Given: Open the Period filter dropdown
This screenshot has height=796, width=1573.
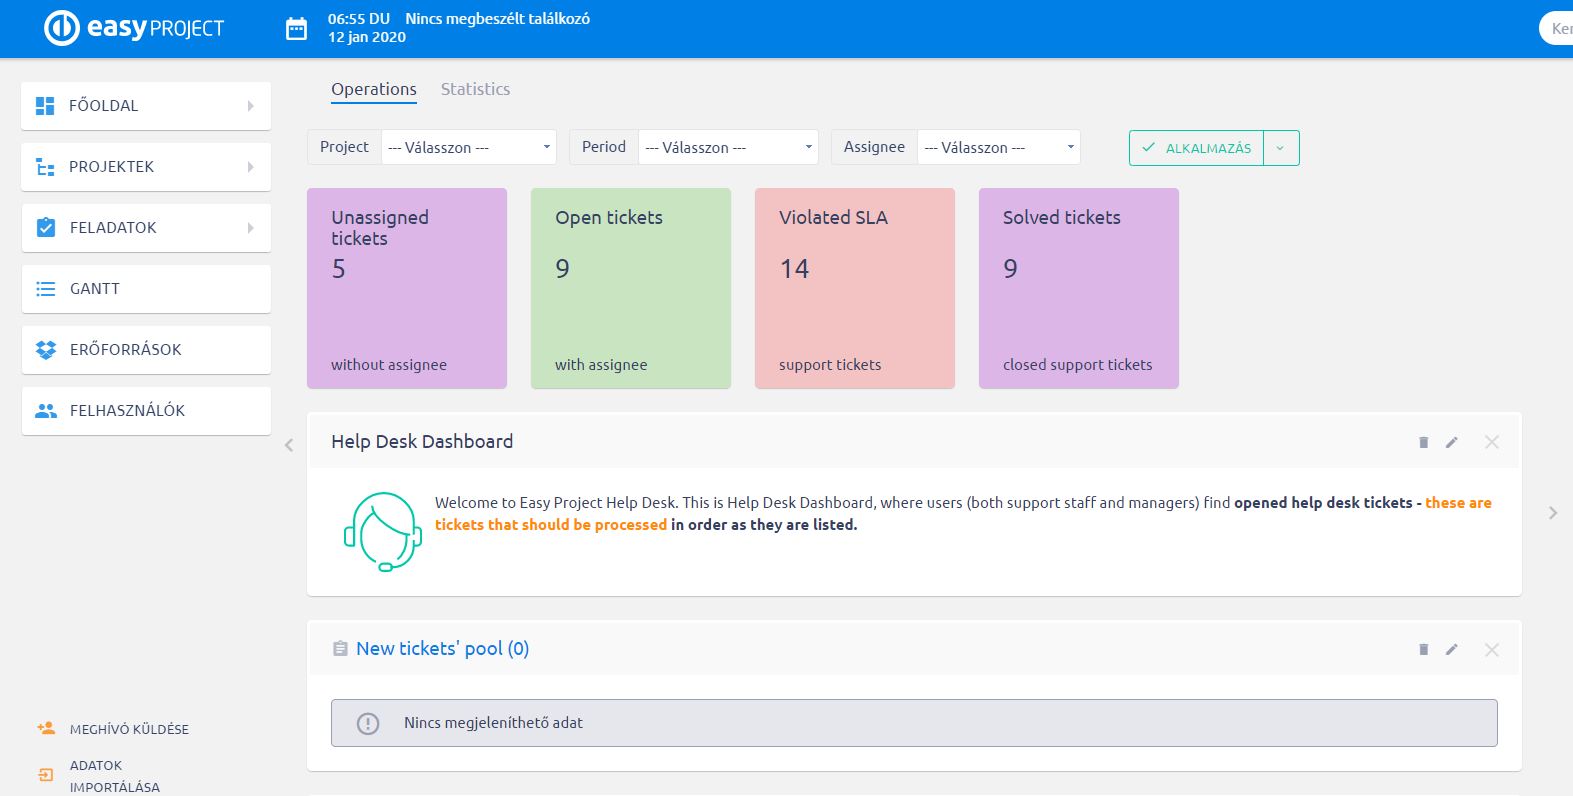Looking at the screenshot, I should [x=727, y=148].
